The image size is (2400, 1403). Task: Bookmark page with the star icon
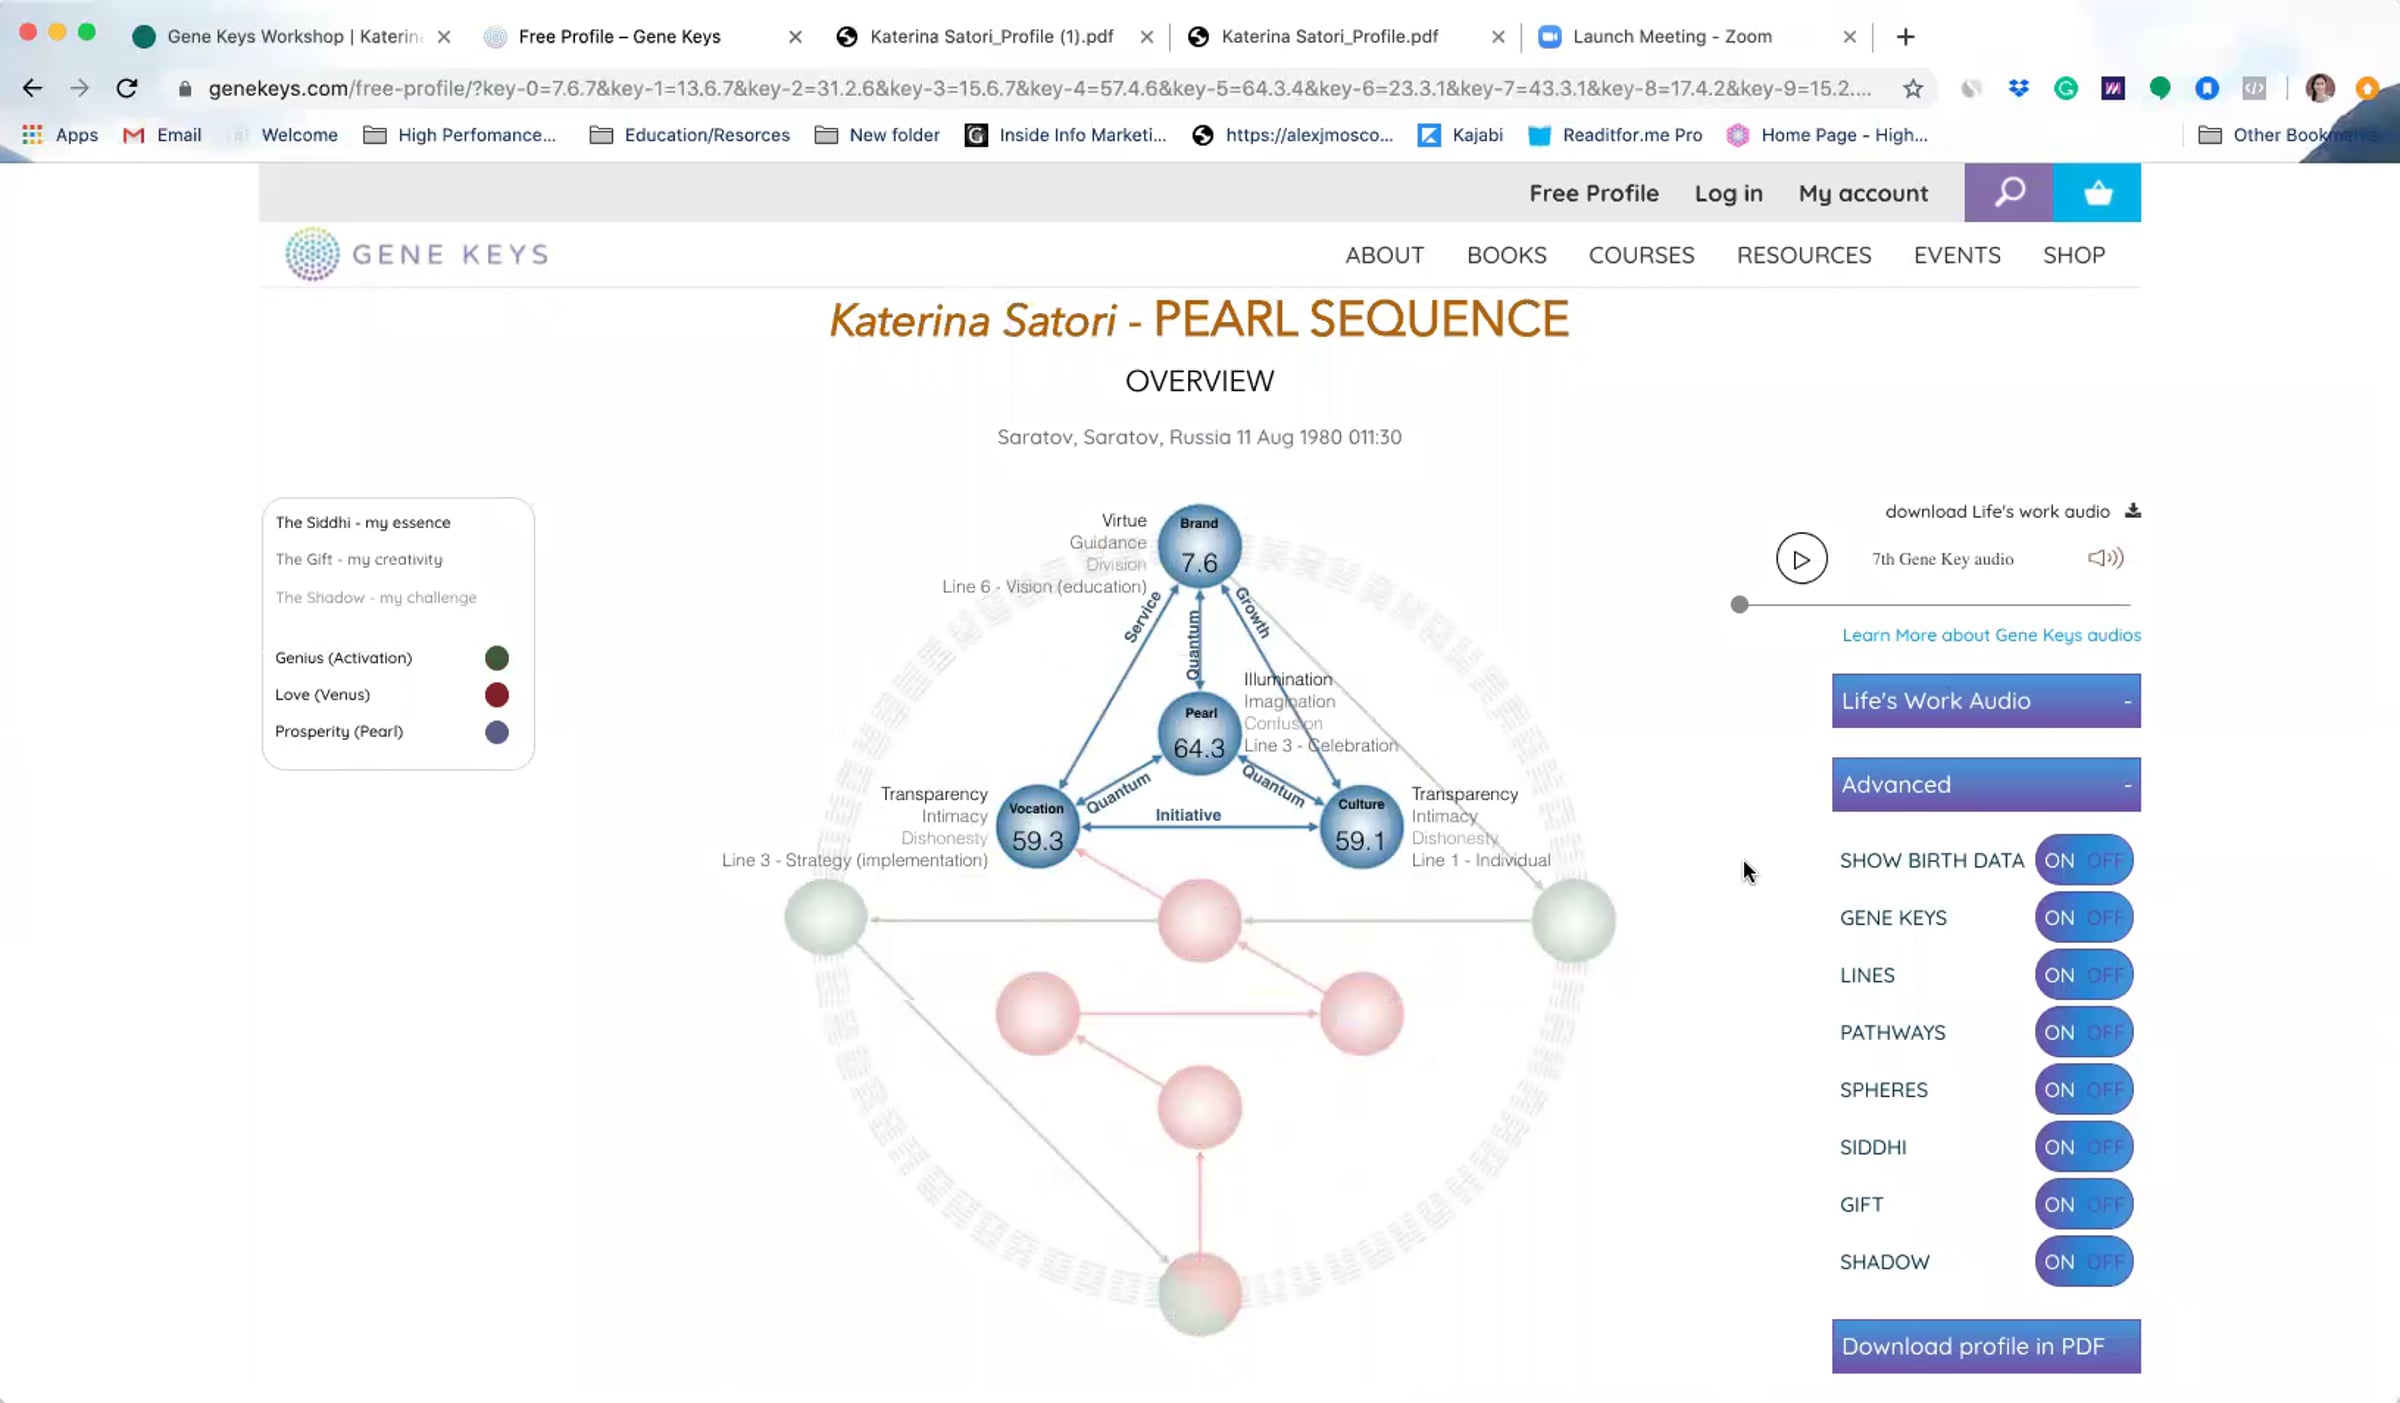click(1913, 88)
